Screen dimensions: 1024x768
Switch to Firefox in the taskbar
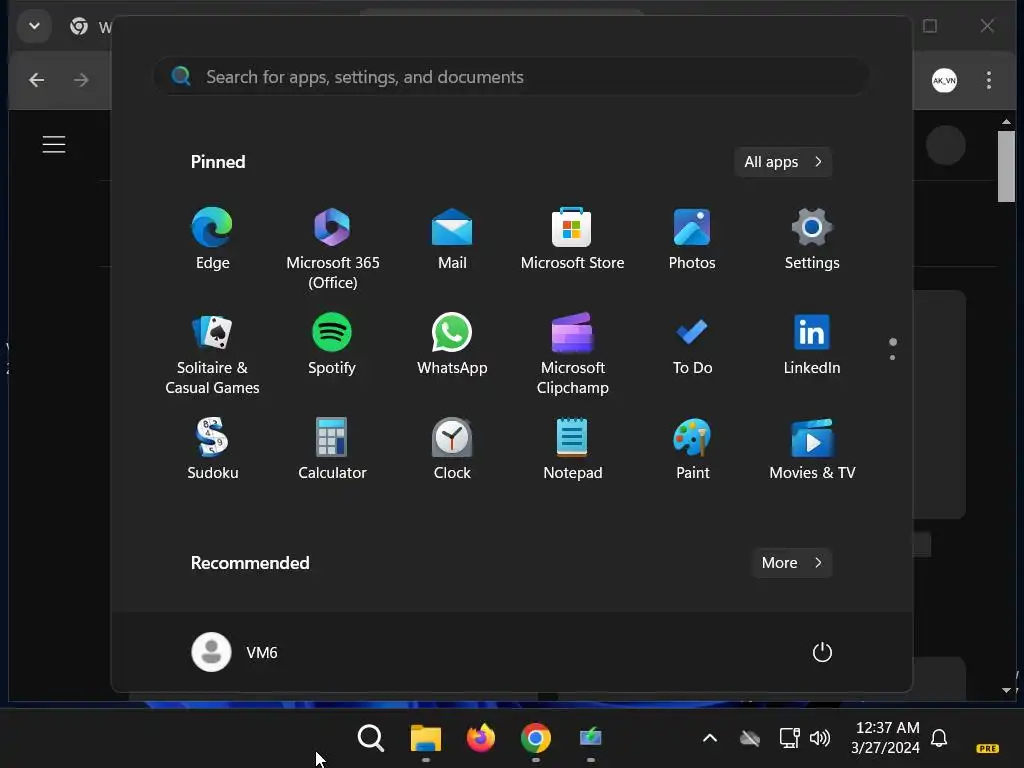(x=481, y=738)
